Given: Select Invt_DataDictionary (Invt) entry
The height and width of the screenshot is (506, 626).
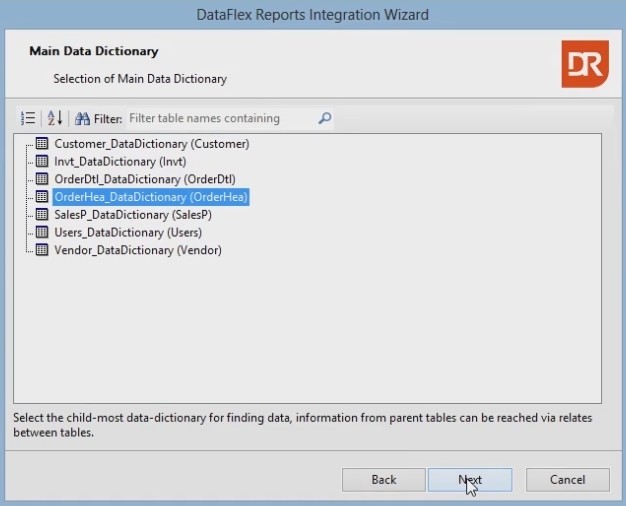Looking at the screenshot, I should tap(120, 161).
